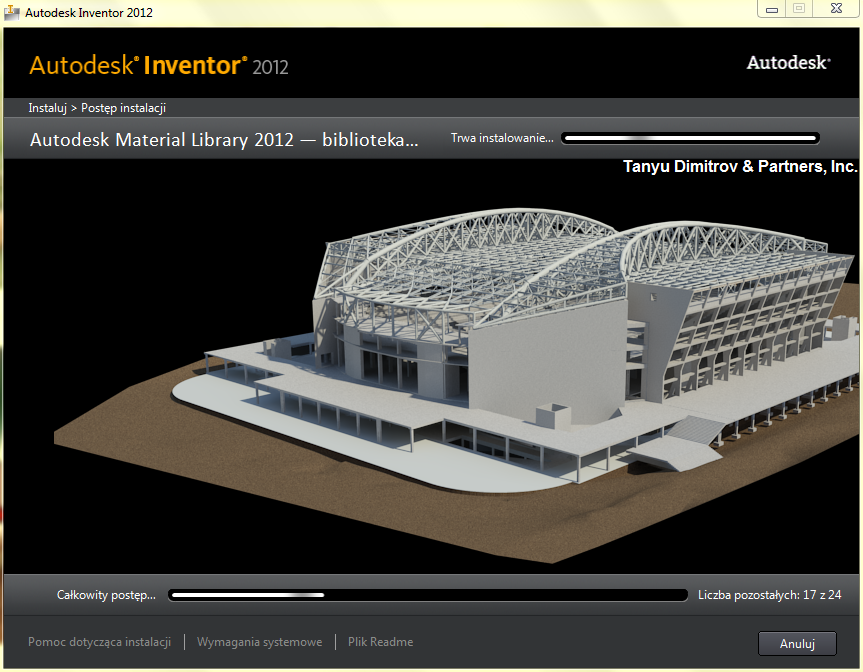This screenshot has width=863, height=672.
Task: Open the Plik Readme link
Action: 380,642
